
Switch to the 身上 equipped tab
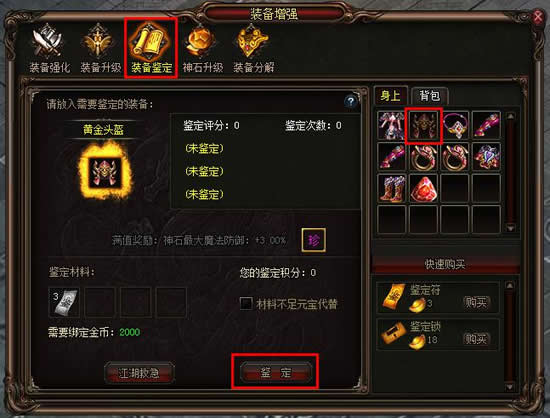[391, 95]
